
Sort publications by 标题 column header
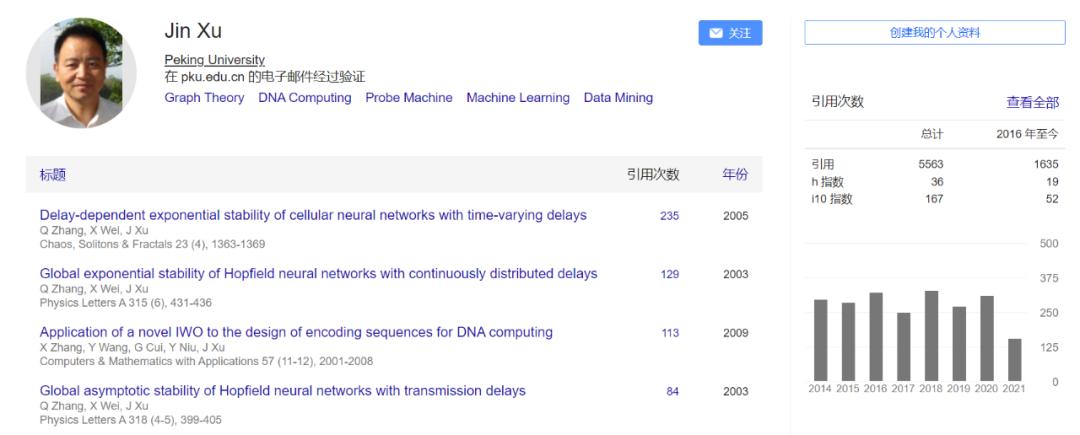pyautogui.click(x=53, y=175)
